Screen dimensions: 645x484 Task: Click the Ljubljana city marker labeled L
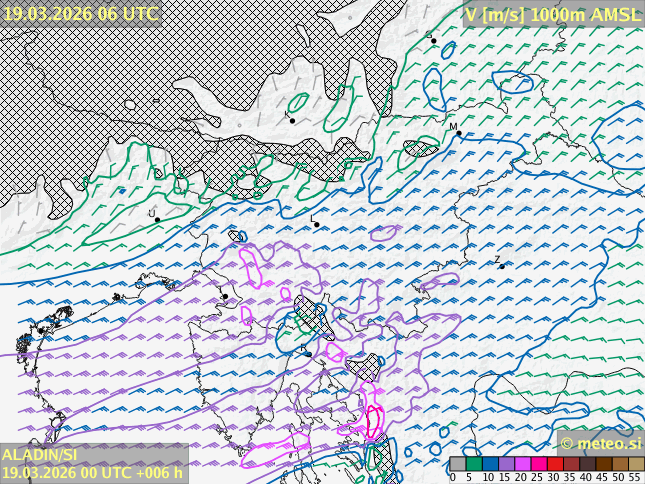click(x=317, y=224)
